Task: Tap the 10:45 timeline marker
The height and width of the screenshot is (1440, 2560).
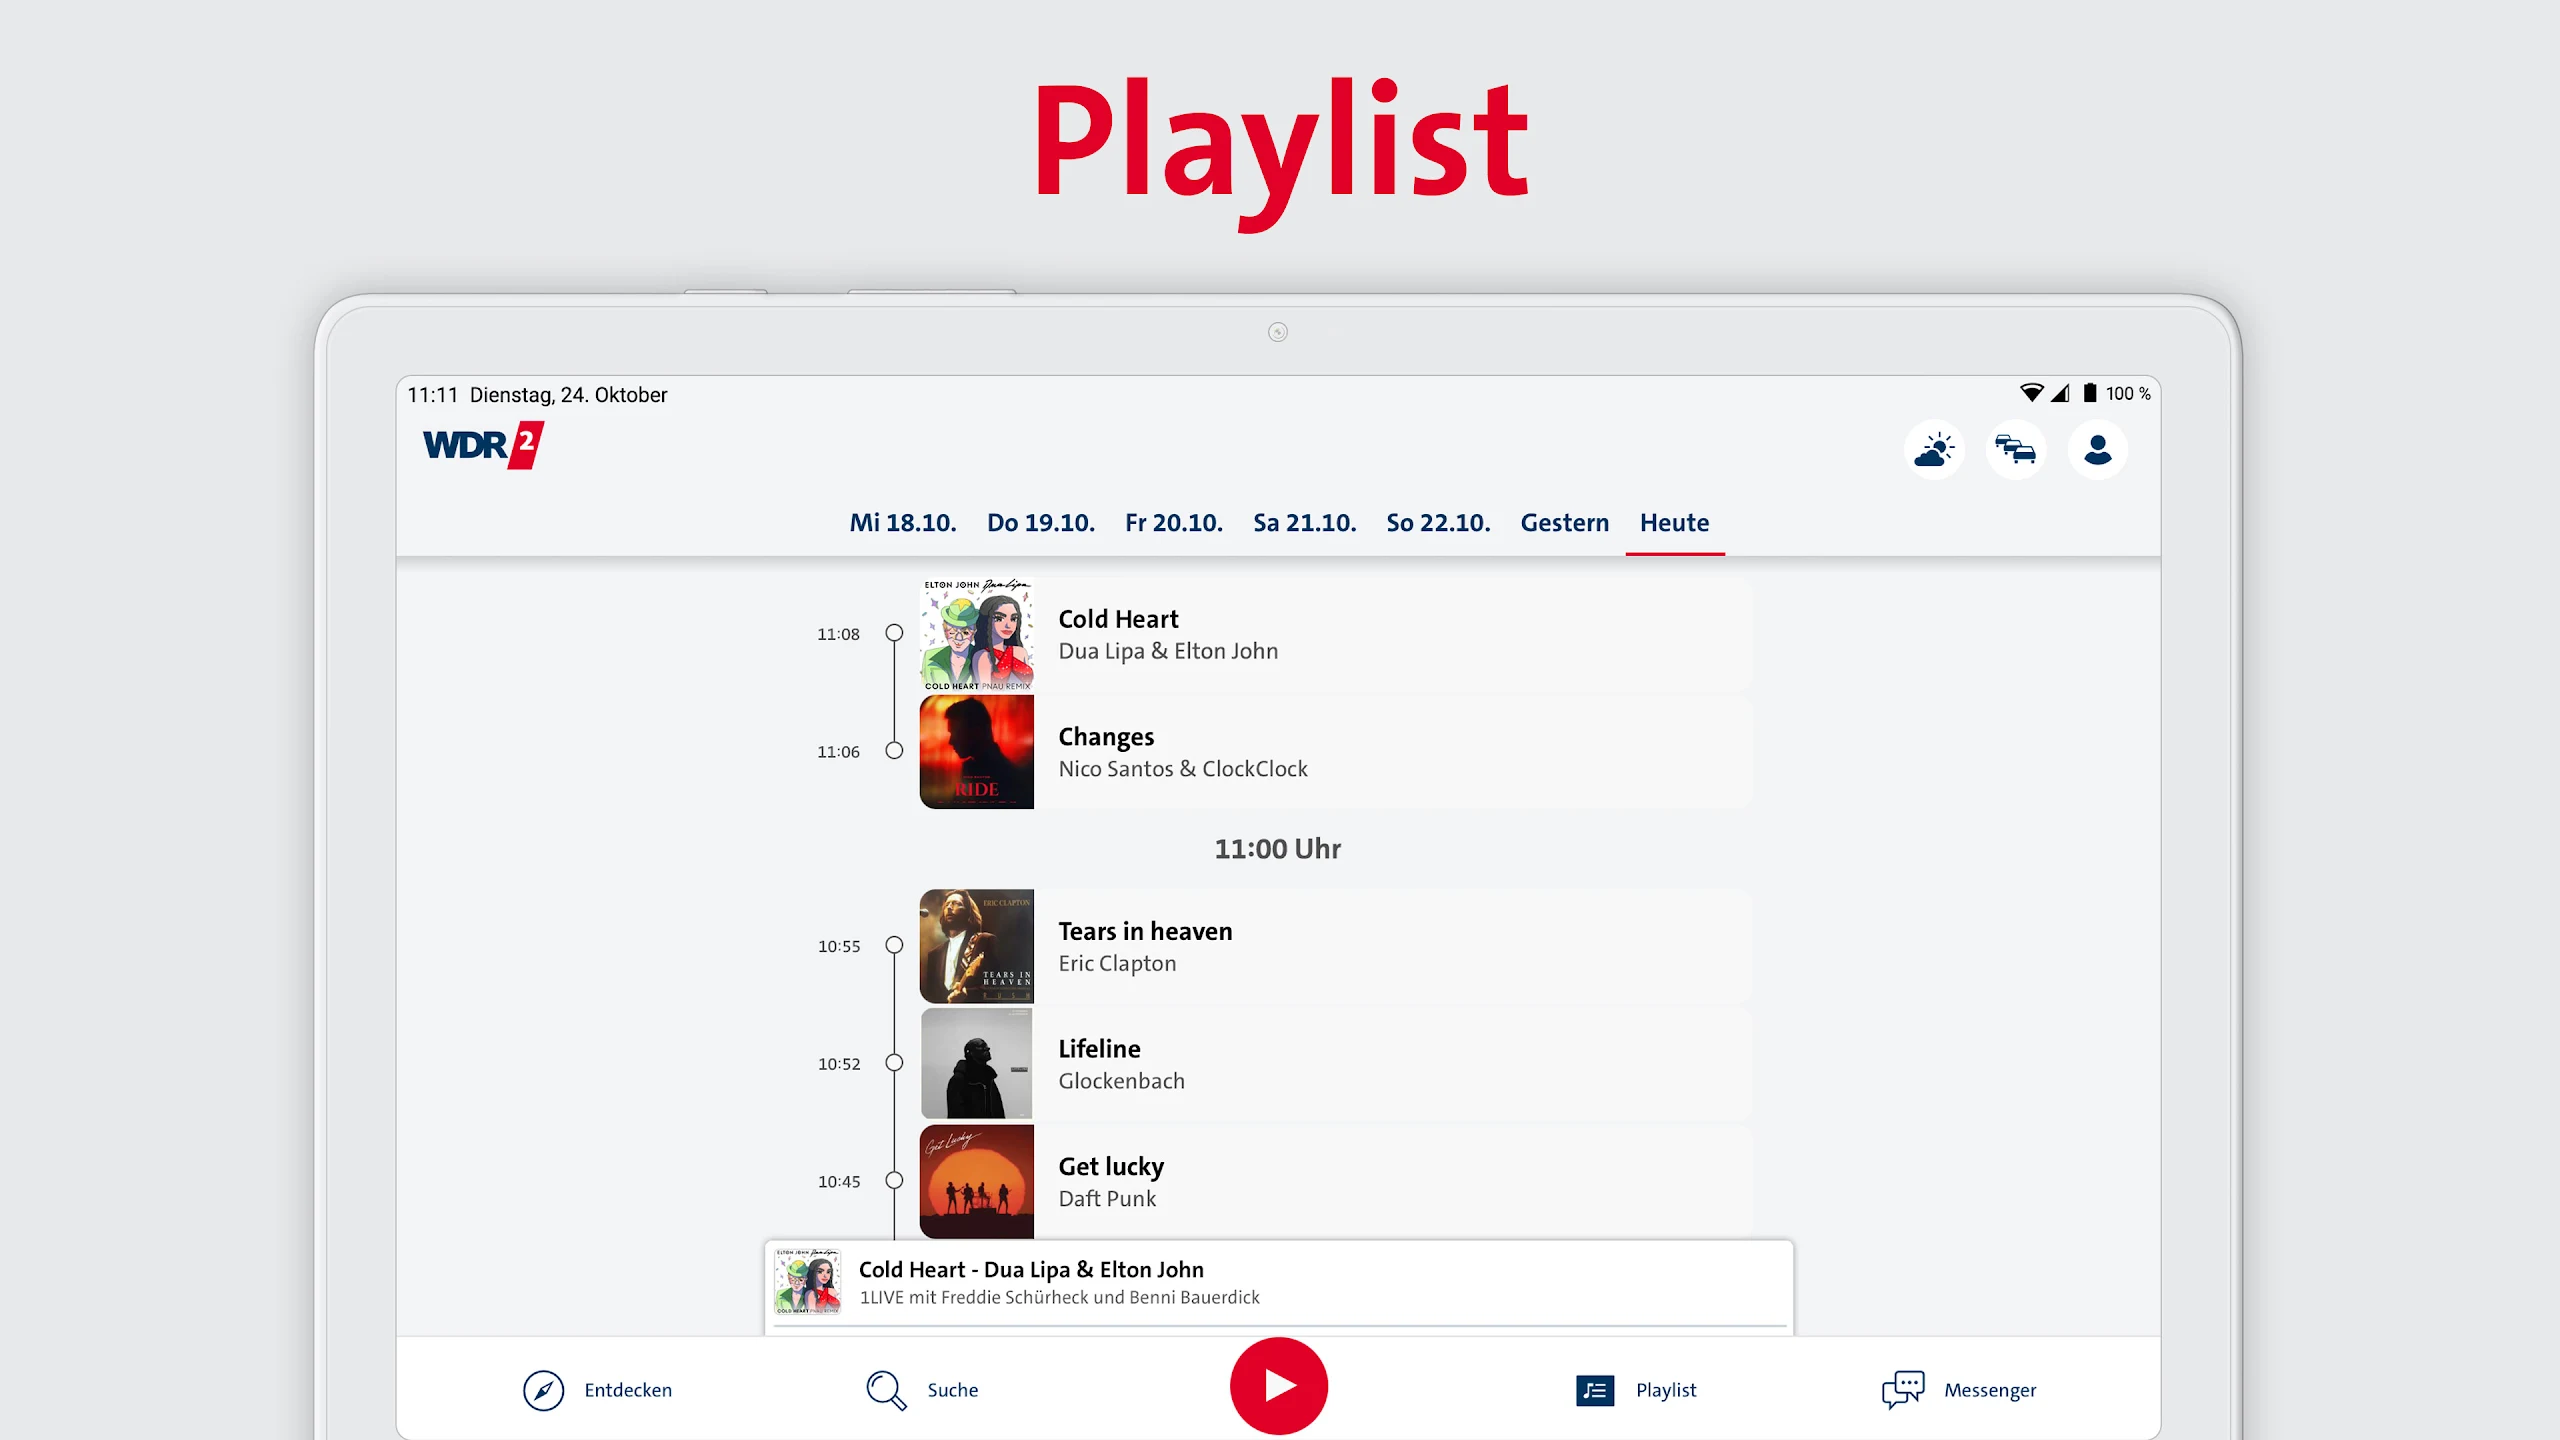Action: click(894, 1181)
